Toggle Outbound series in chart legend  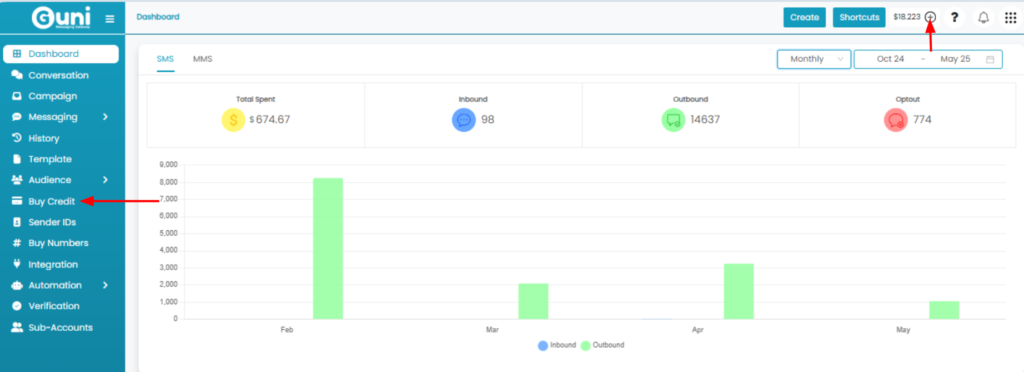tap(602, 345)
